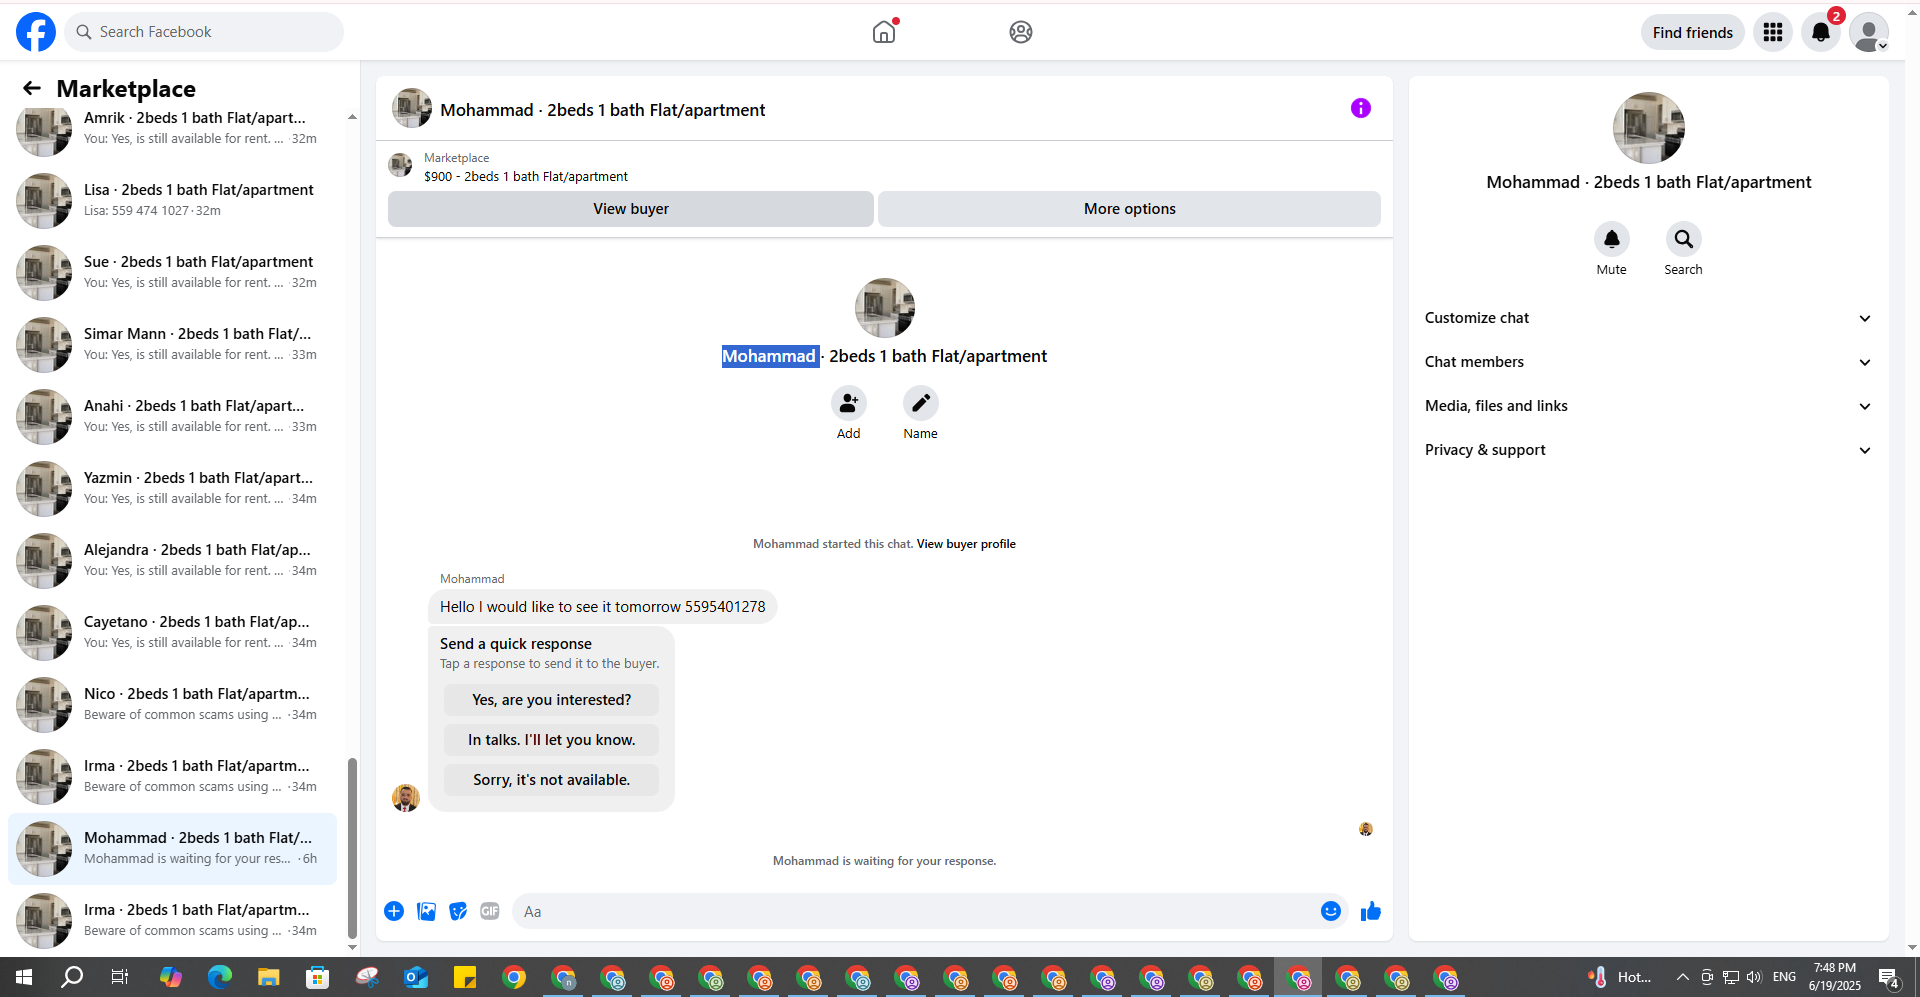This screenshot has height=997, width=1920.
Task: Click the Search Facebook field
Action: pos(204,32)
